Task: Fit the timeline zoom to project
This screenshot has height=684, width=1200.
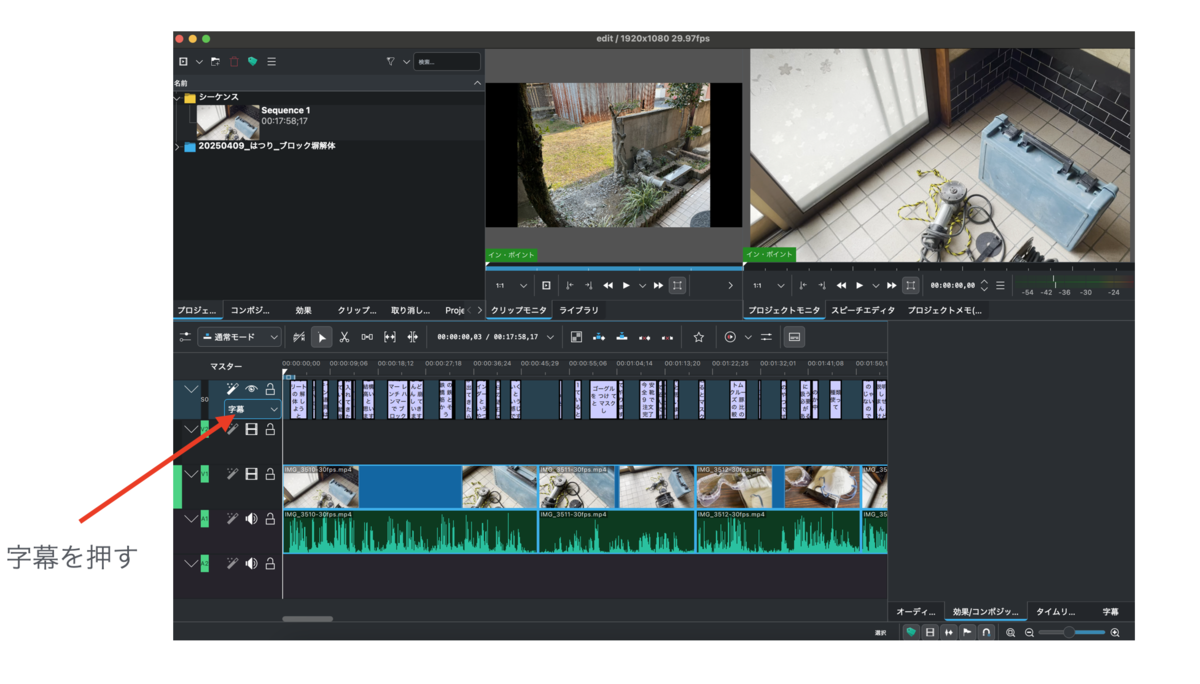Action: click(1011, 633)
